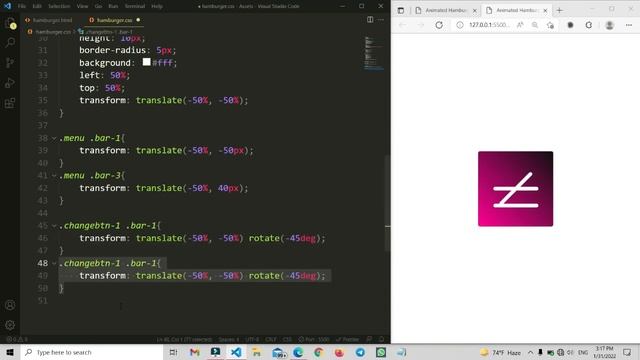Open the Edit menu
Image resolution: width=640 pixels, height=360 pixels.
[x=37, y=6]
